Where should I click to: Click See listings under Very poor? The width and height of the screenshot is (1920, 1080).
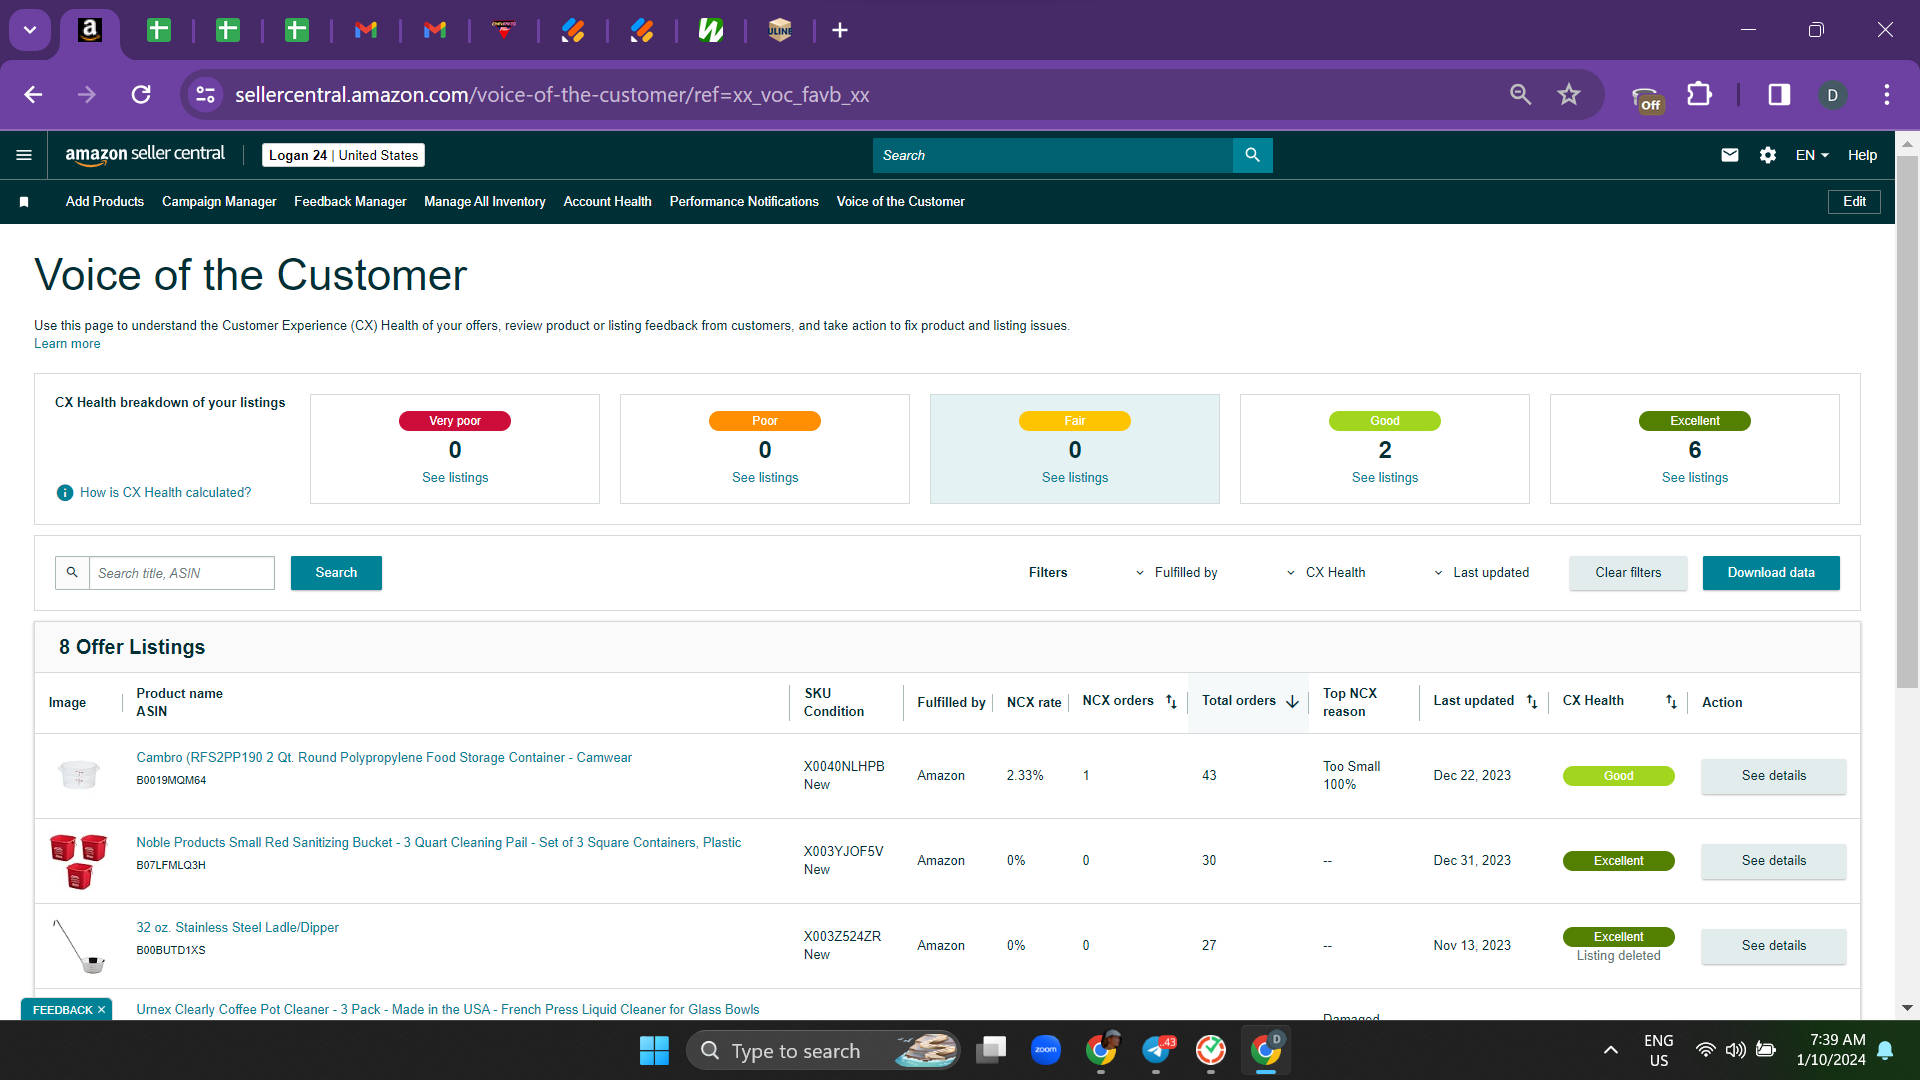[455, 478]
